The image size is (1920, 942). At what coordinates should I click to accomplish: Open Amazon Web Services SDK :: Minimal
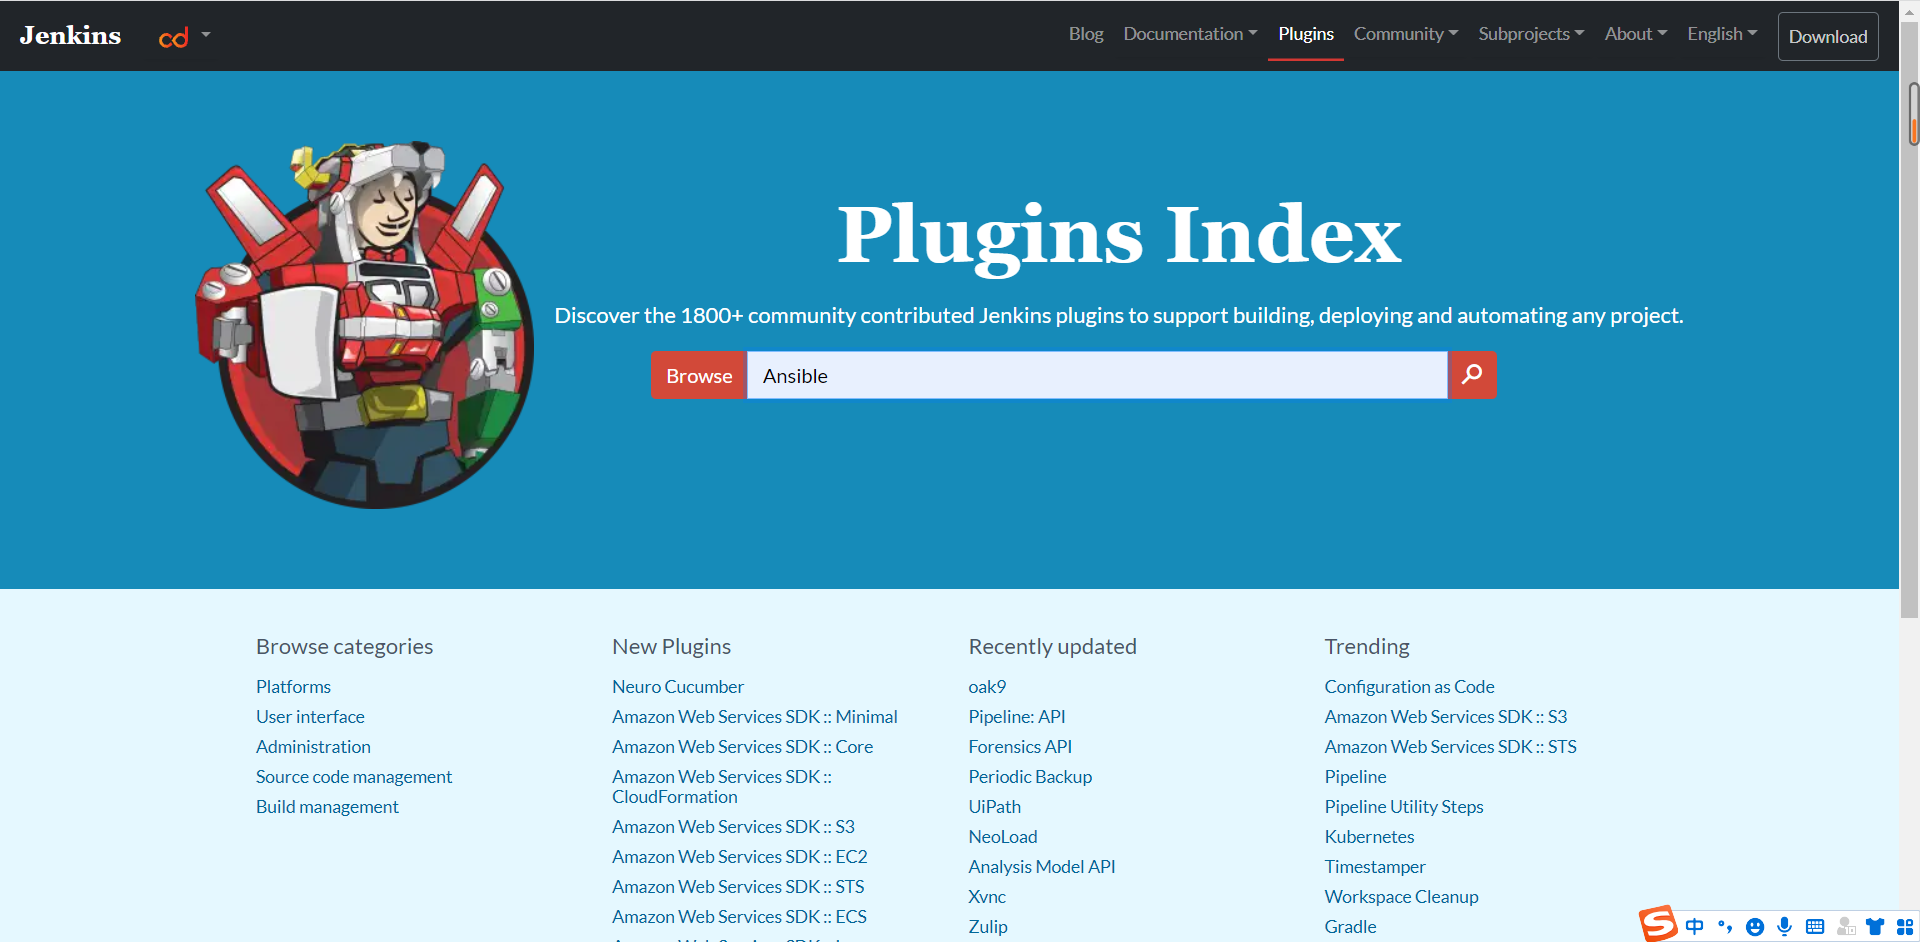tap(755, 717)
